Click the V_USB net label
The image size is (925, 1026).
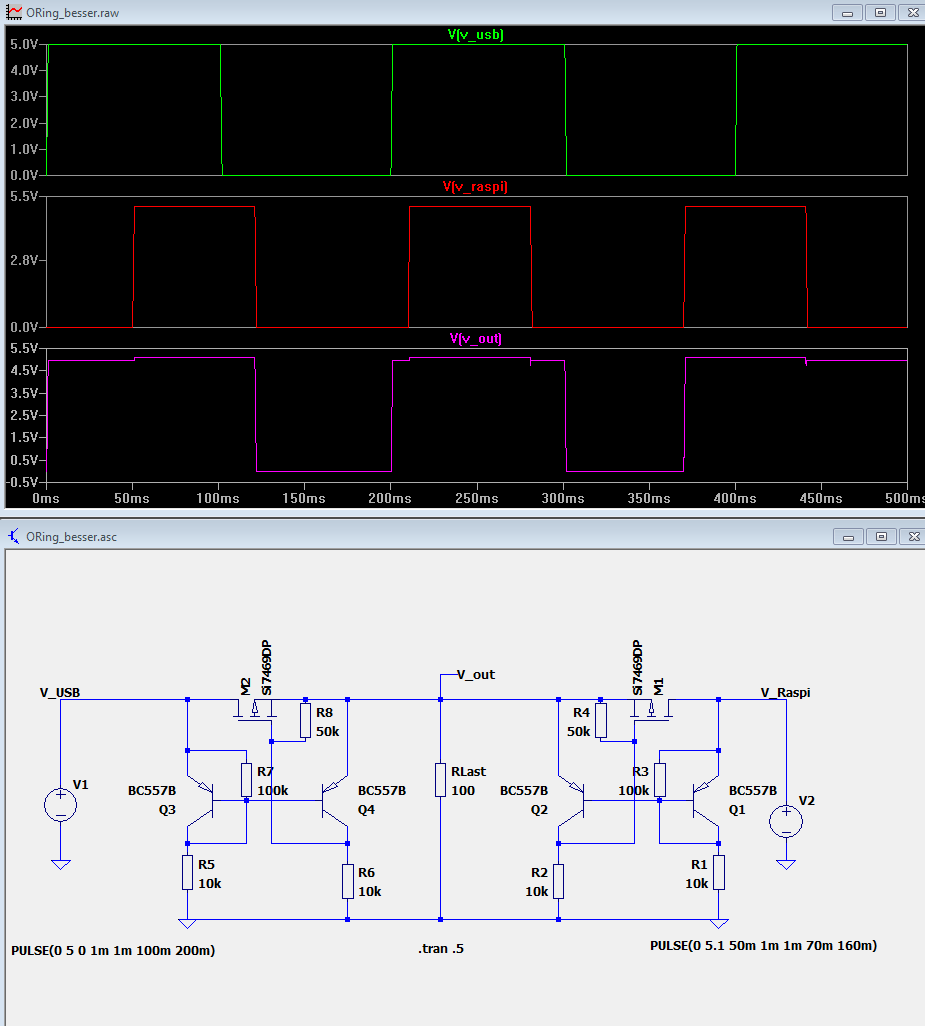coord(60,692)
